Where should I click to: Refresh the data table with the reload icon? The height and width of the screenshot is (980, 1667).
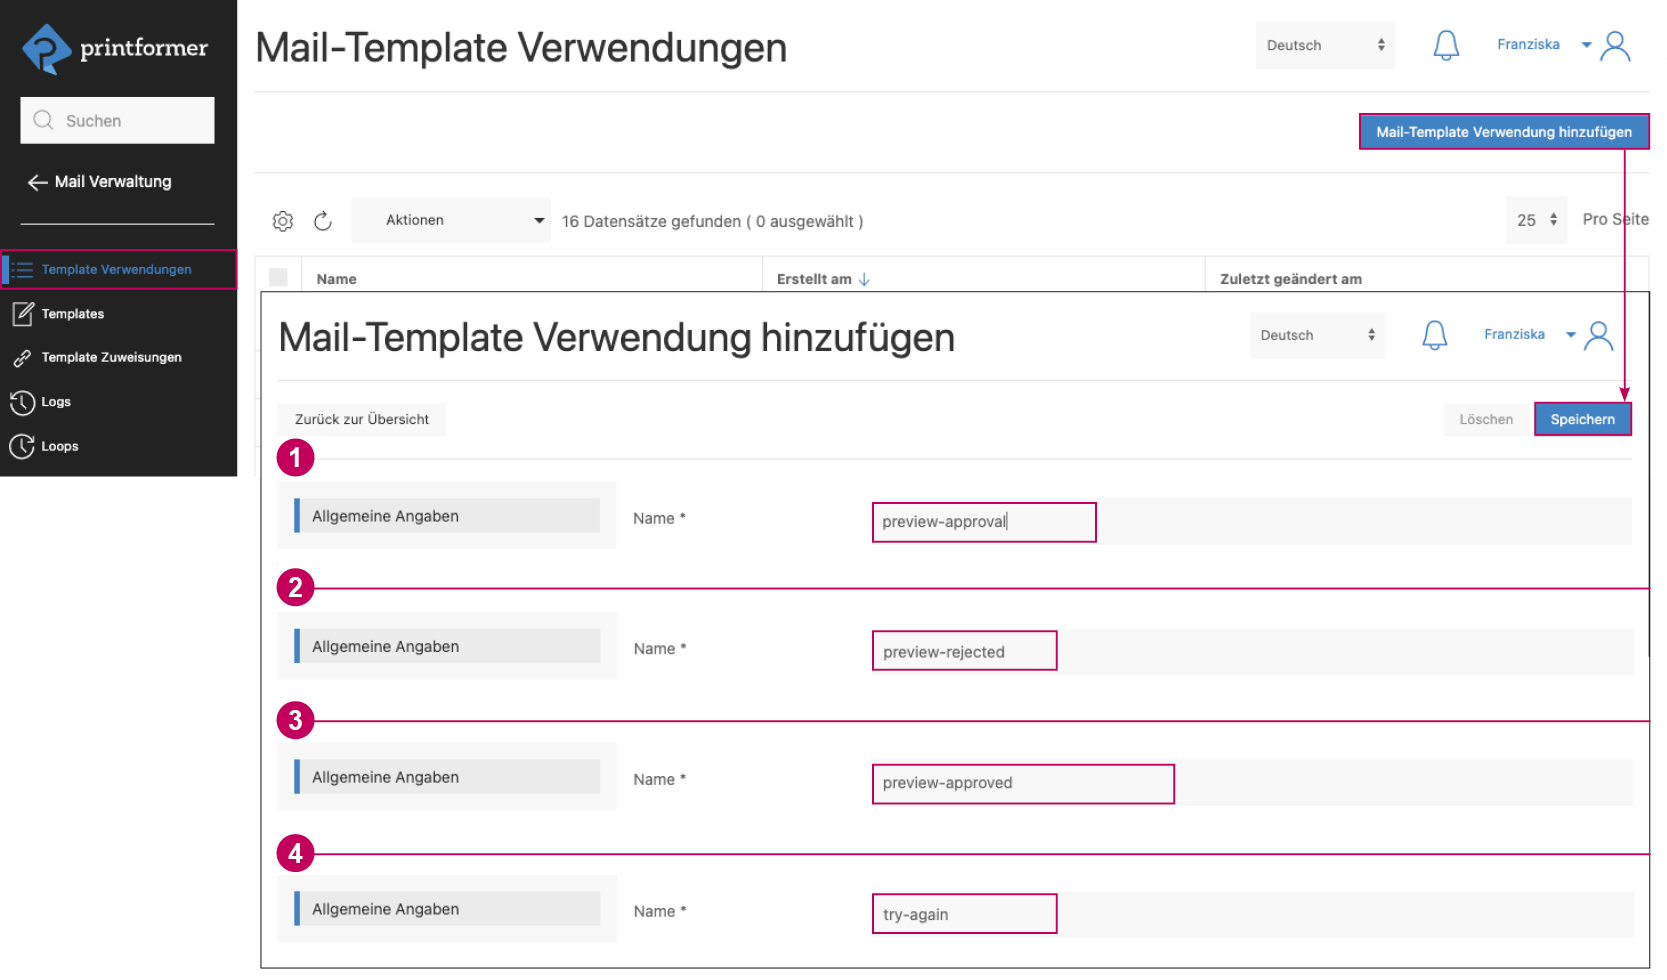click(x=323, y=220)
